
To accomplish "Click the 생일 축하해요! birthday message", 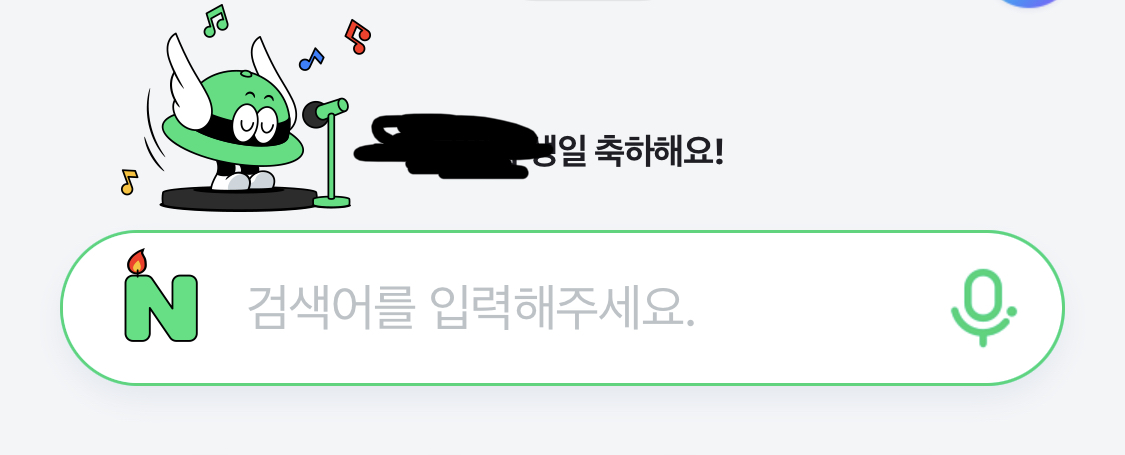I will 629,151.
